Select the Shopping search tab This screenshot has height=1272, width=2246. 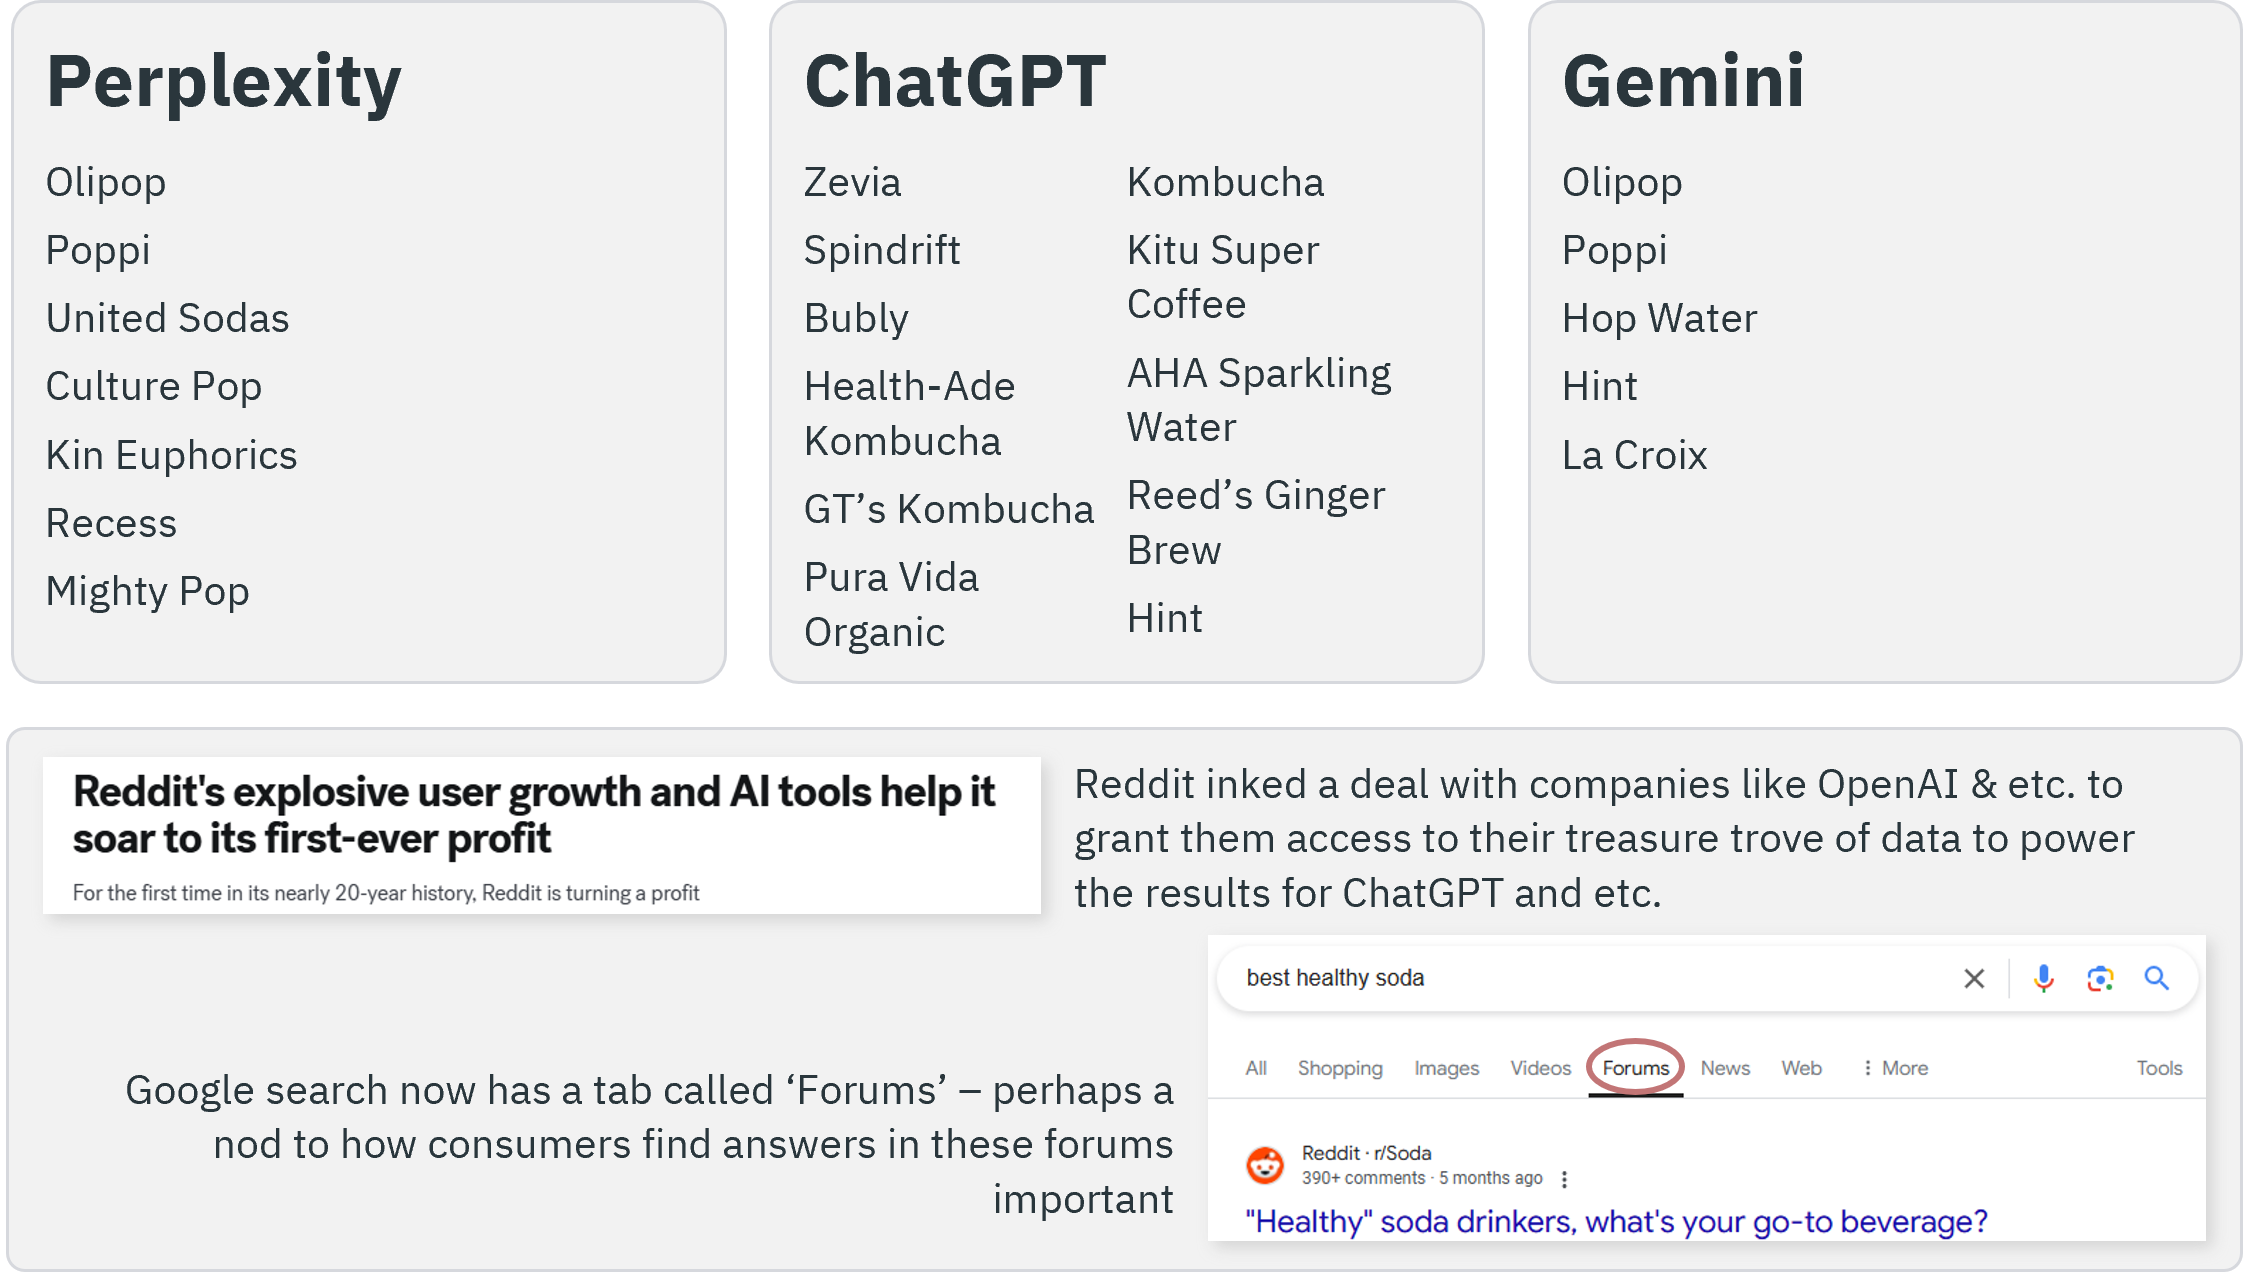pos(1340,1068)
